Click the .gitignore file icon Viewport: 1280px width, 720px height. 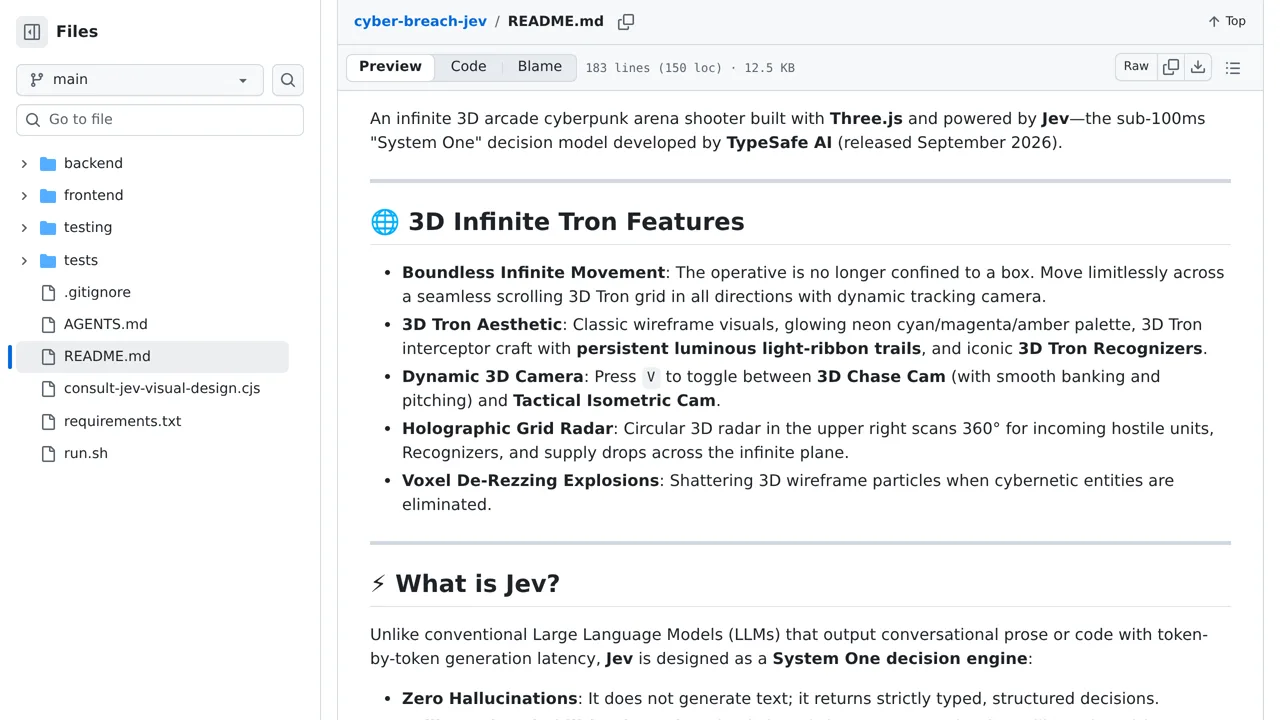[x=48, y=293]
